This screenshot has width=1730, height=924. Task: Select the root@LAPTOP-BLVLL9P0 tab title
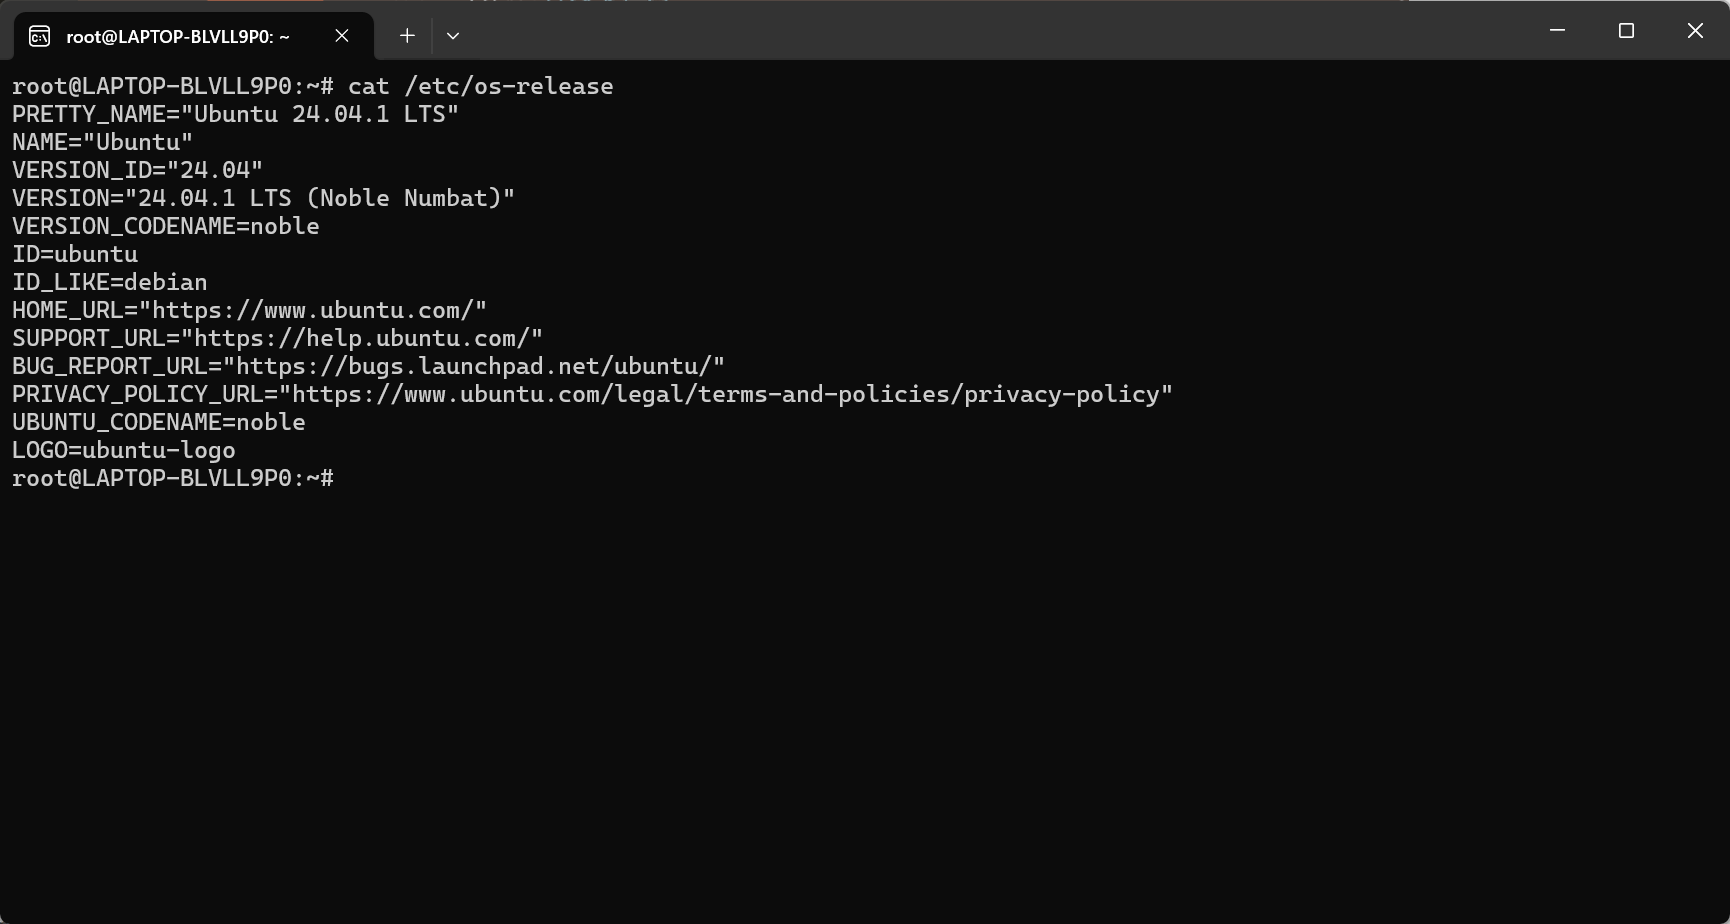[177, 37]
